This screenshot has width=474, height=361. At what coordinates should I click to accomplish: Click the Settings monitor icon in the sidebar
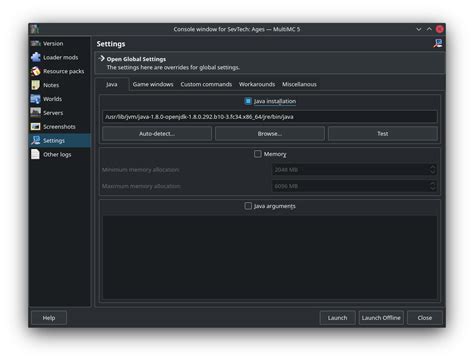pos(35,140)
